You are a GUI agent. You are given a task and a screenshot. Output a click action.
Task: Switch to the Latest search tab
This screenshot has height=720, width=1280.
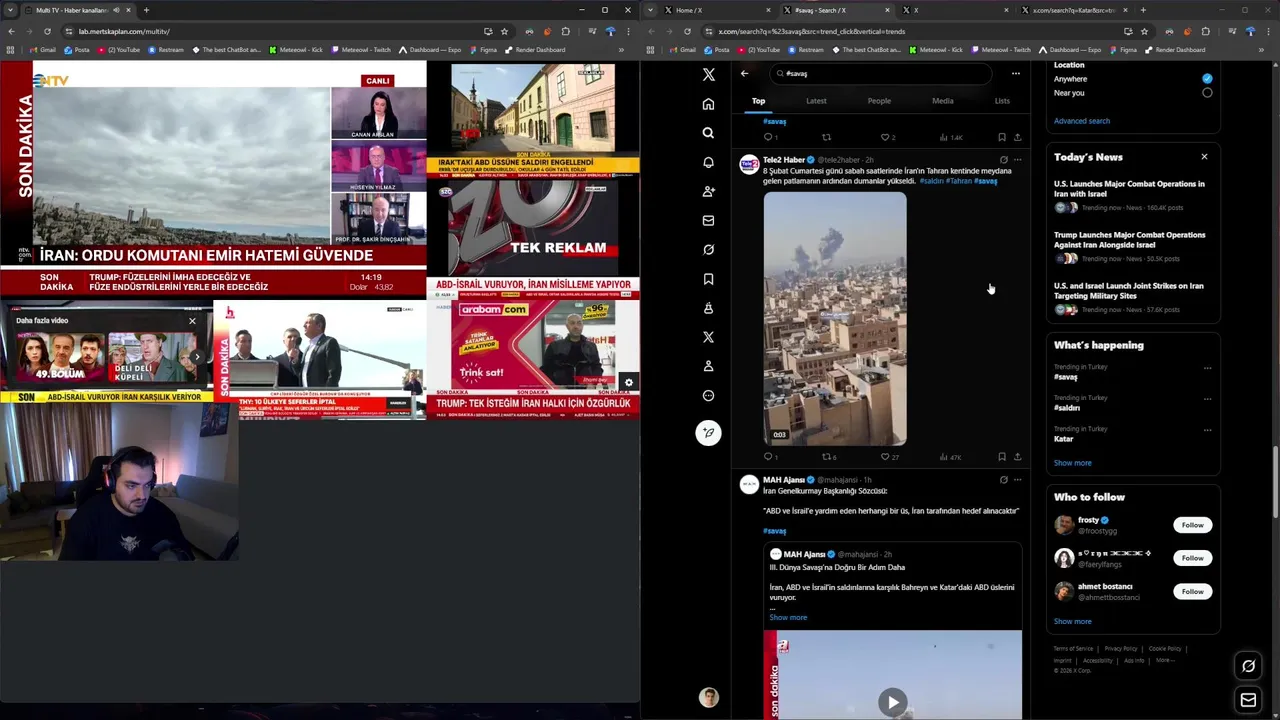(x=816, y=101)
